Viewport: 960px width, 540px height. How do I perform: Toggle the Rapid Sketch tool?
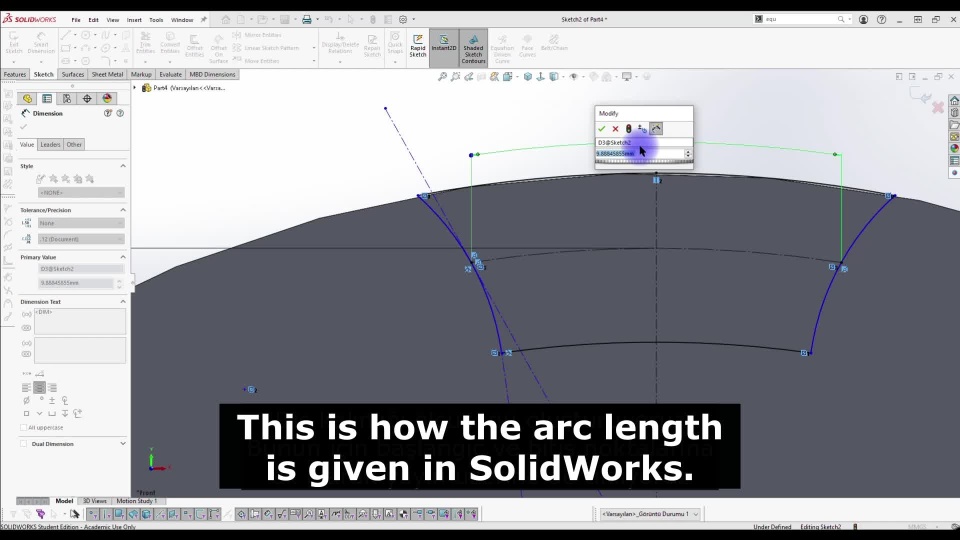tap(418, 46)
